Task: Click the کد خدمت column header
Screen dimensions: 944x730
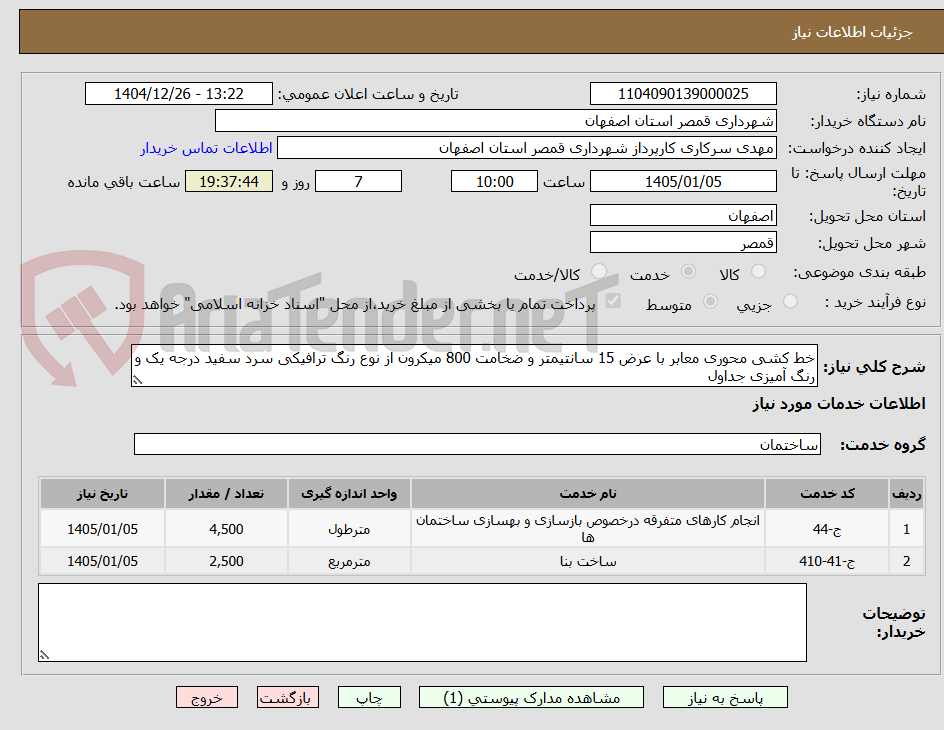Action: point(827,493)
